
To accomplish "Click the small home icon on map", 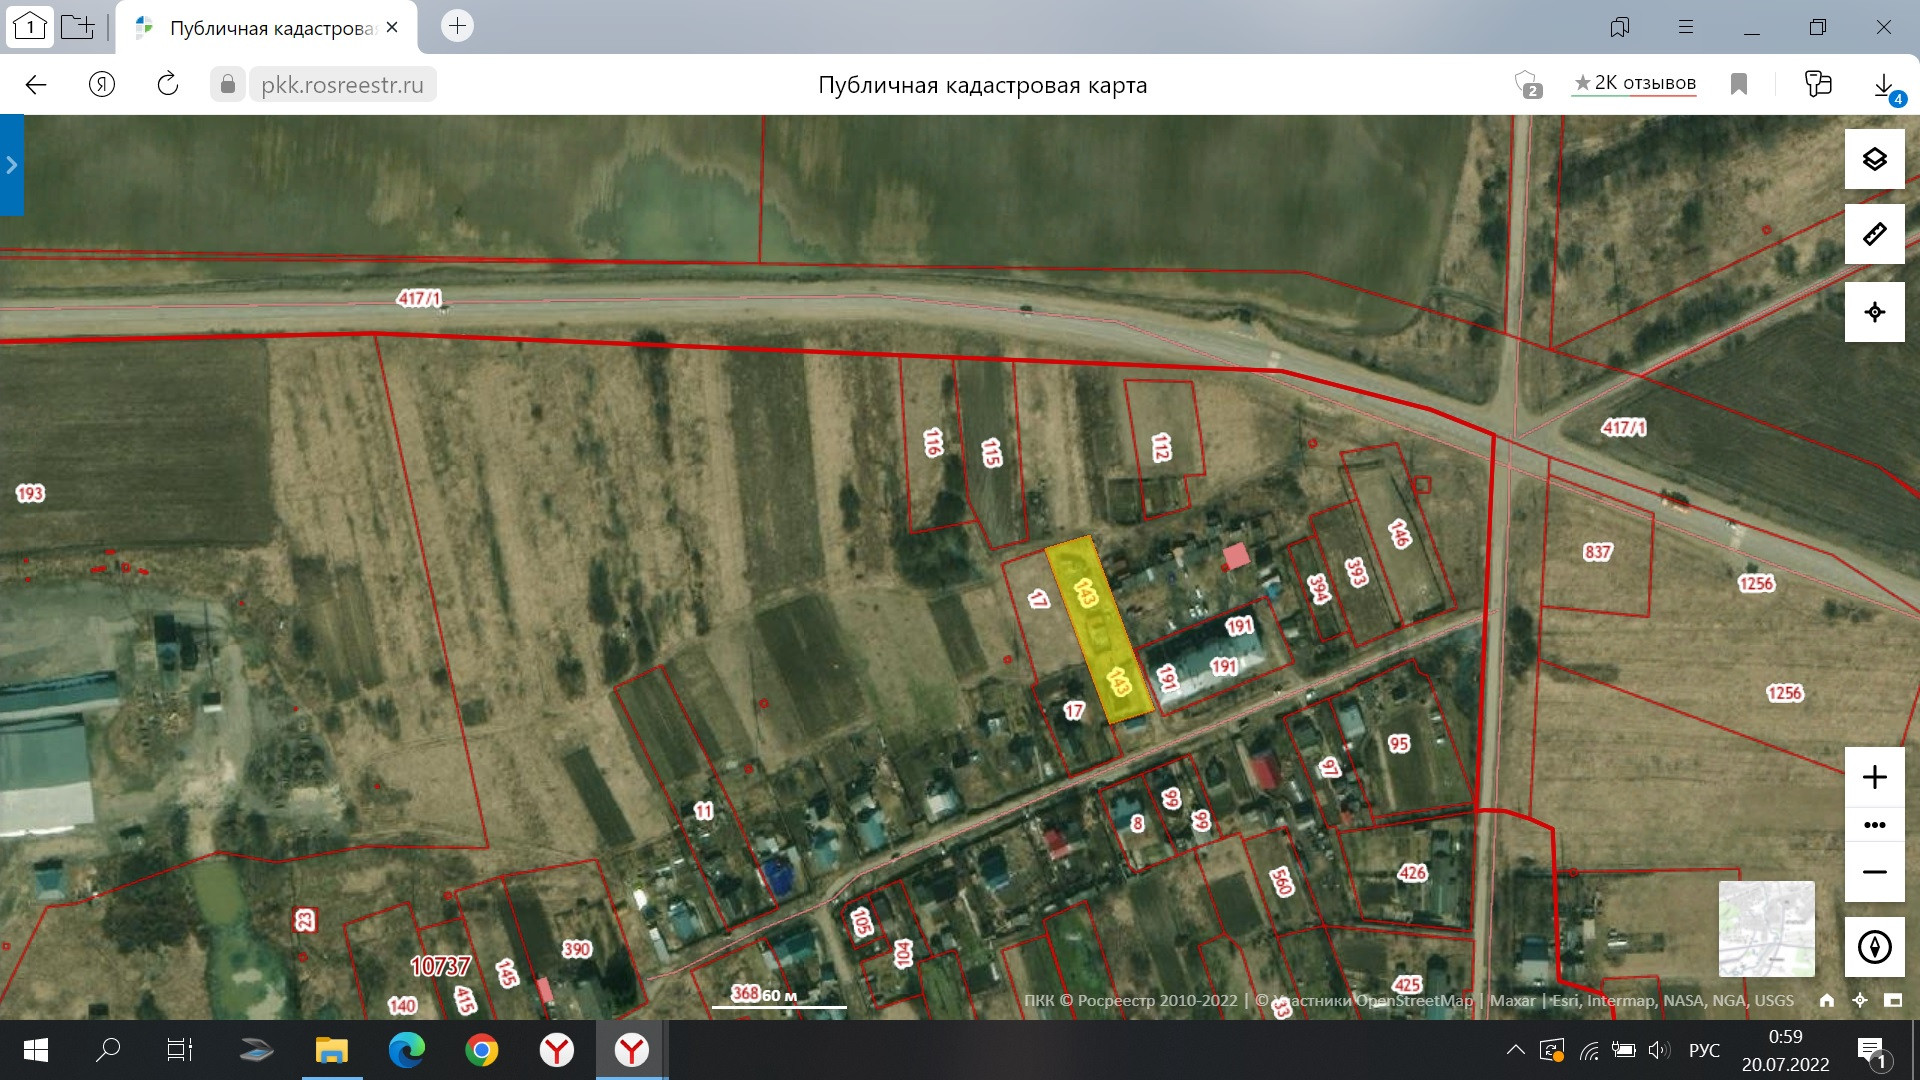I will click(1827, 1000).
